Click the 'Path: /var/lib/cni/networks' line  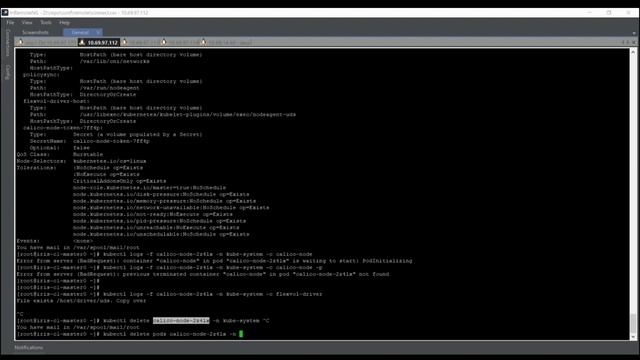[90, 61]
